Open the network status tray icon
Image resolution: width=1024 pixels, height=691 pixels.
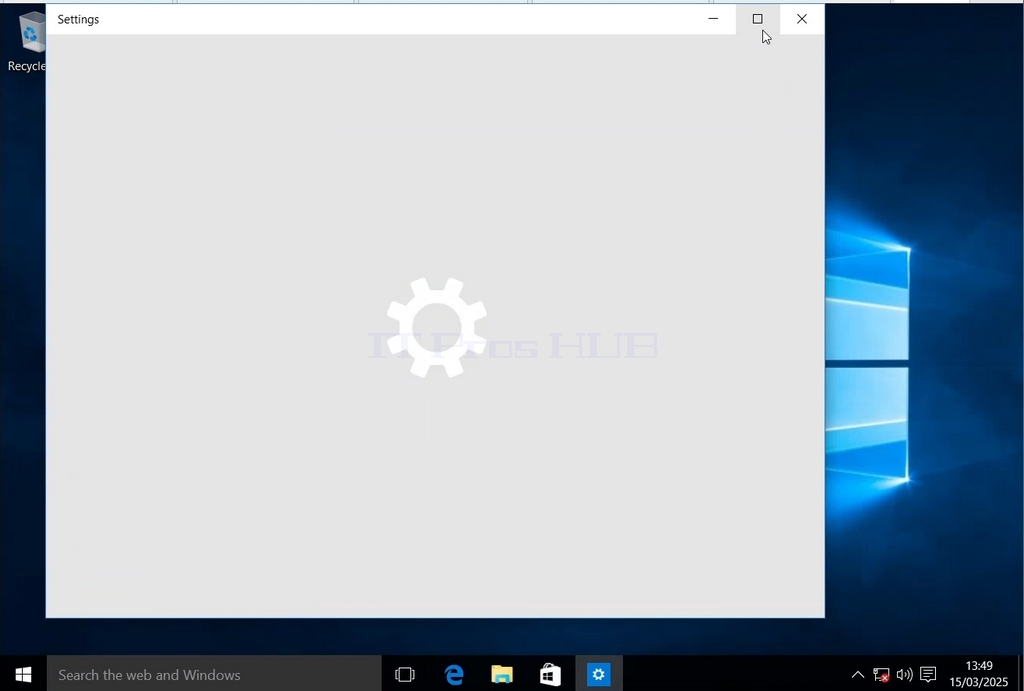(881, 675)
